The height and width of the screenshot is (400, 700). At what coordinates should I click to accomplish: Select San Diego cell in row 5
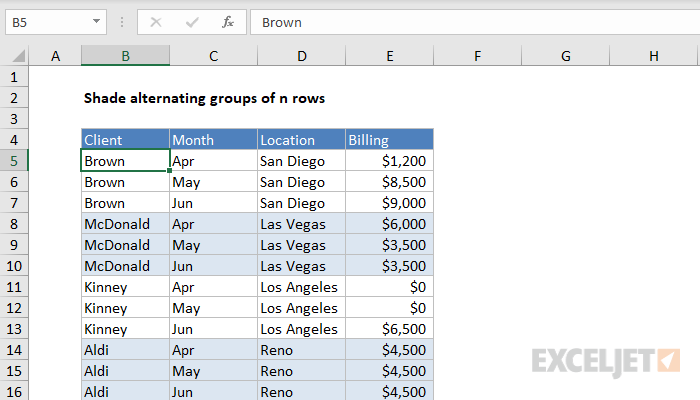pyautogui.click(x=302, y=161)
